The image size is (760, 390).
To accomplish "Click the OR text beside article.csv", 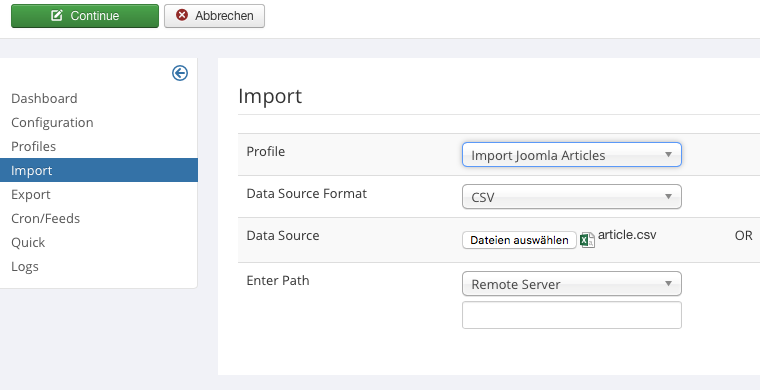I will click(744, 236).
